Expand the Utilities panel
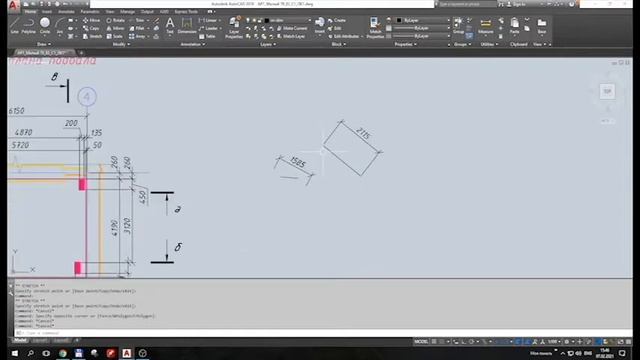Image resolution: width=640 pixels, height=360 pixels. click(x=489, y=44)
